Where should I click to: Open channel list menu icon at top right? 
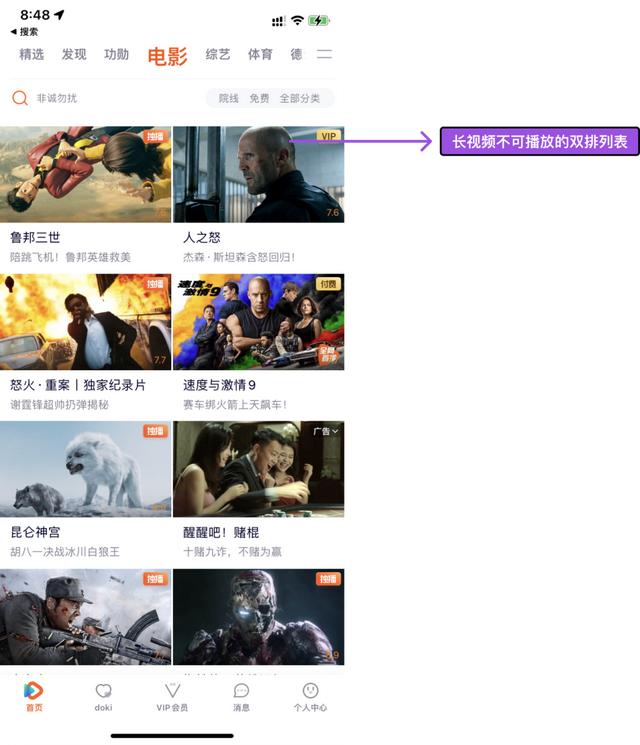[324, 55]
